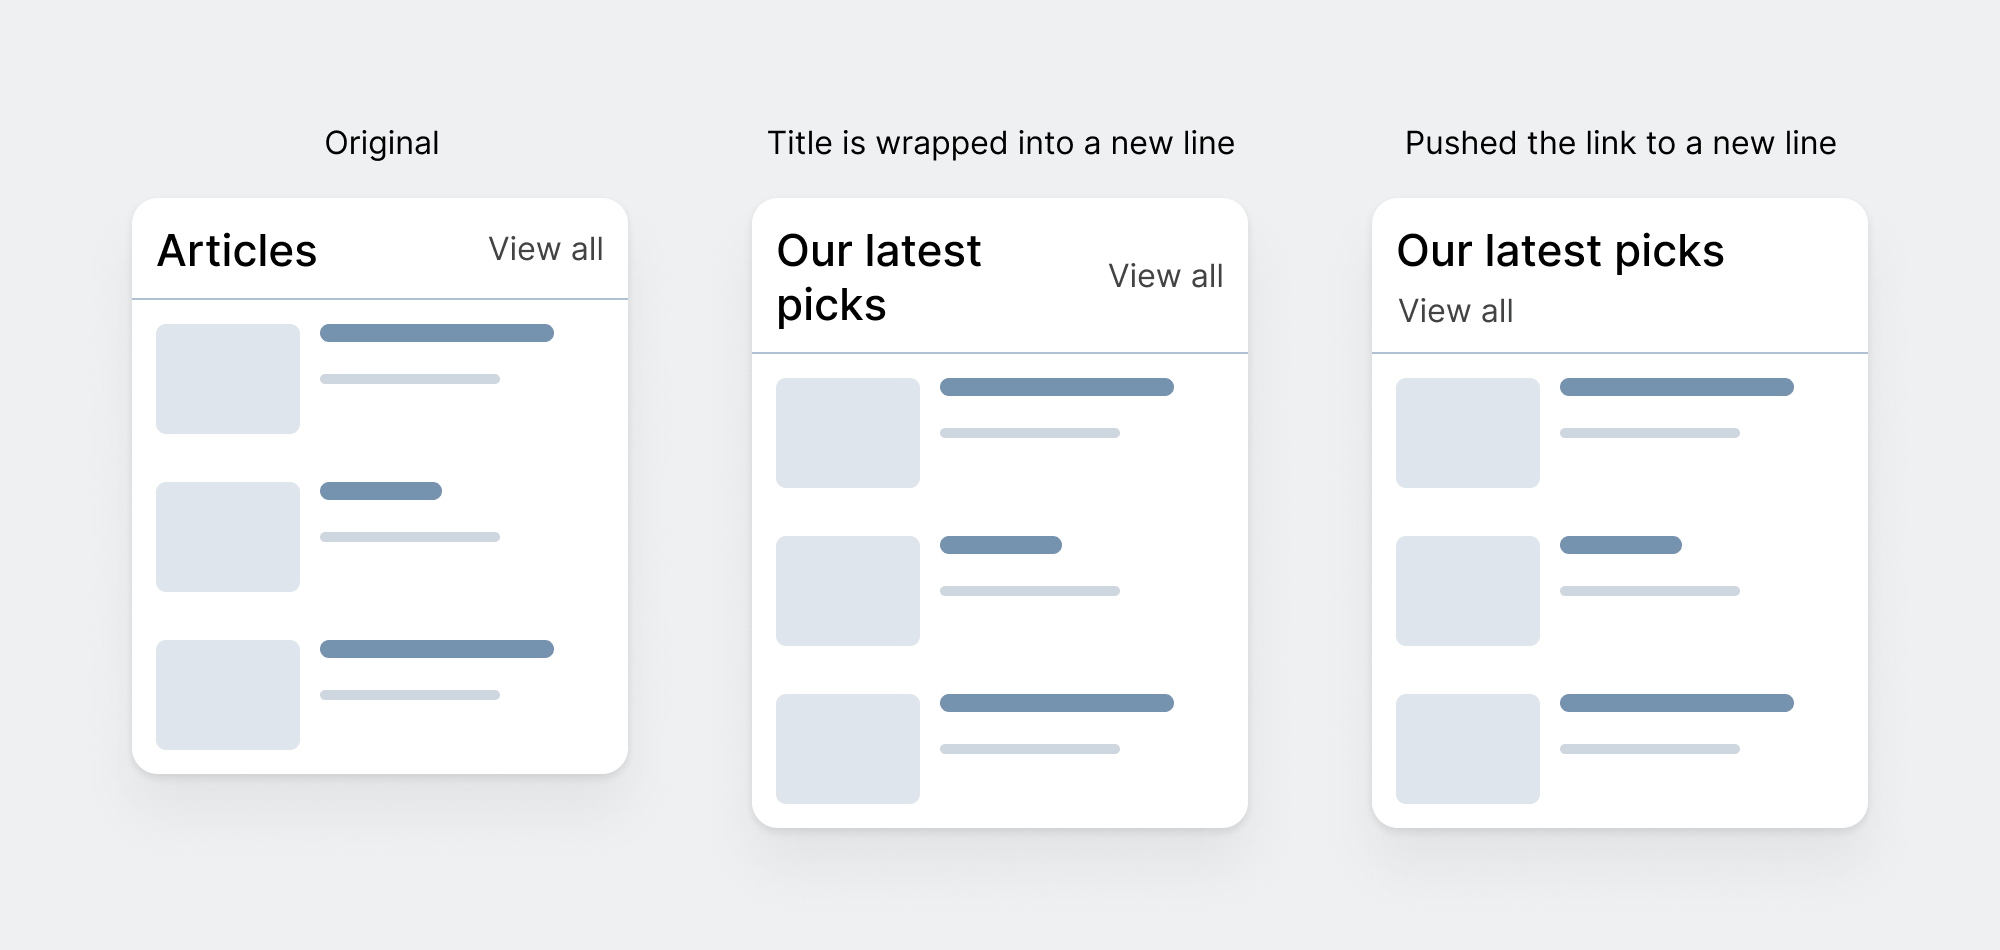Open first thumbnail in right card
Viewport: 2000px width, 950px height.
click(1468, 433)
